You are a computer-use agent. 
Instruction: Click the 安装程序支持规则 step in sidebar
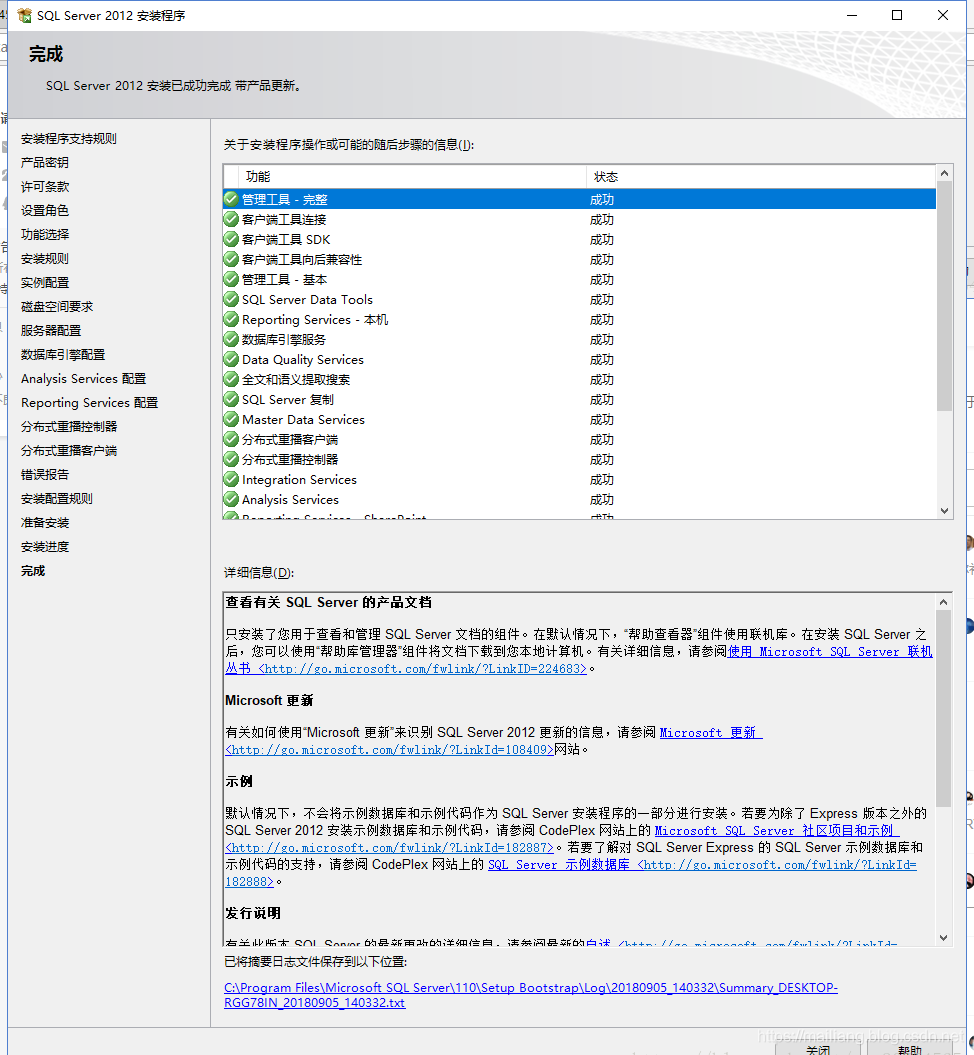pyautogui.click(x=69, y=139)
